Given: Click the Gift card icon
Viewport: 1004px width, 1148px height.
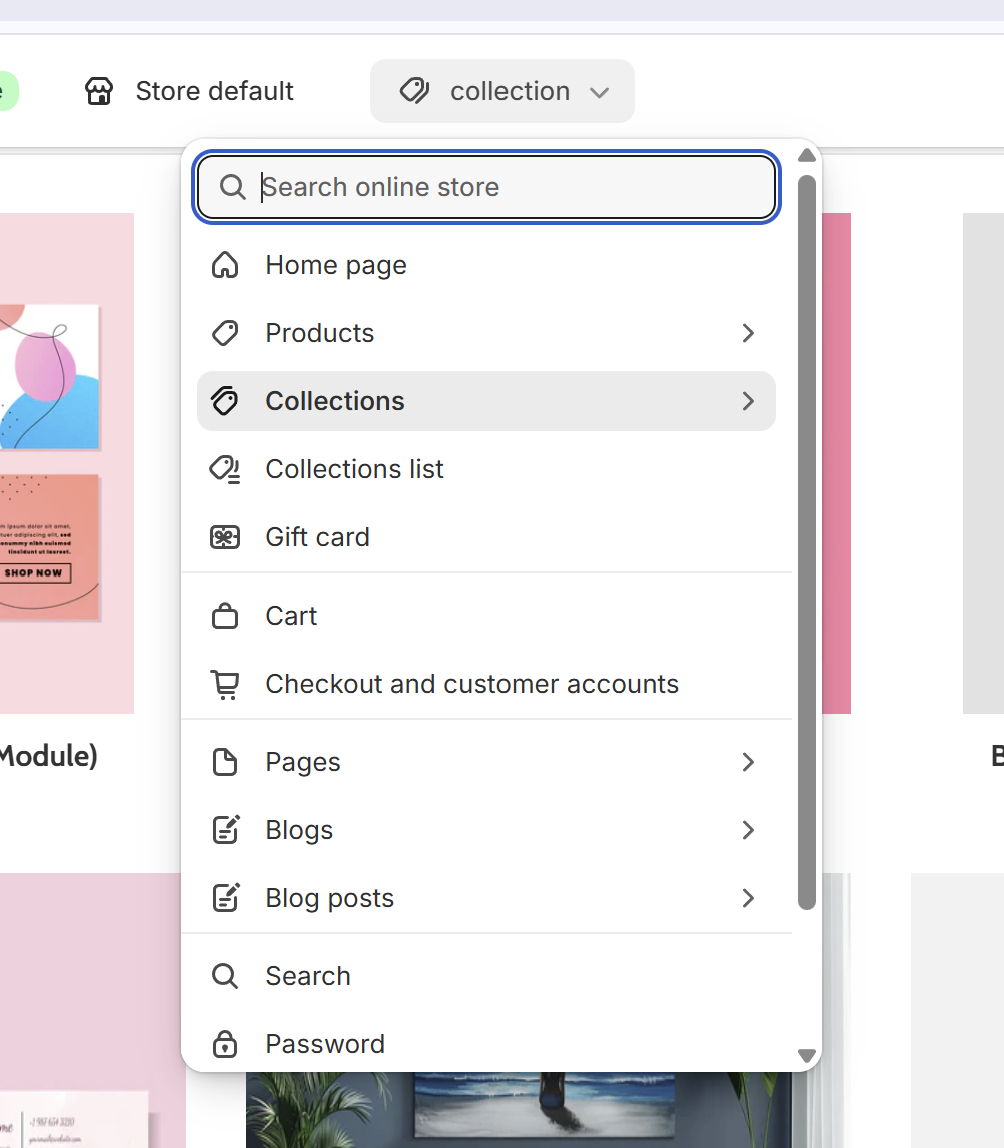Looking at the screenshot, I should [x=225, y=537].
